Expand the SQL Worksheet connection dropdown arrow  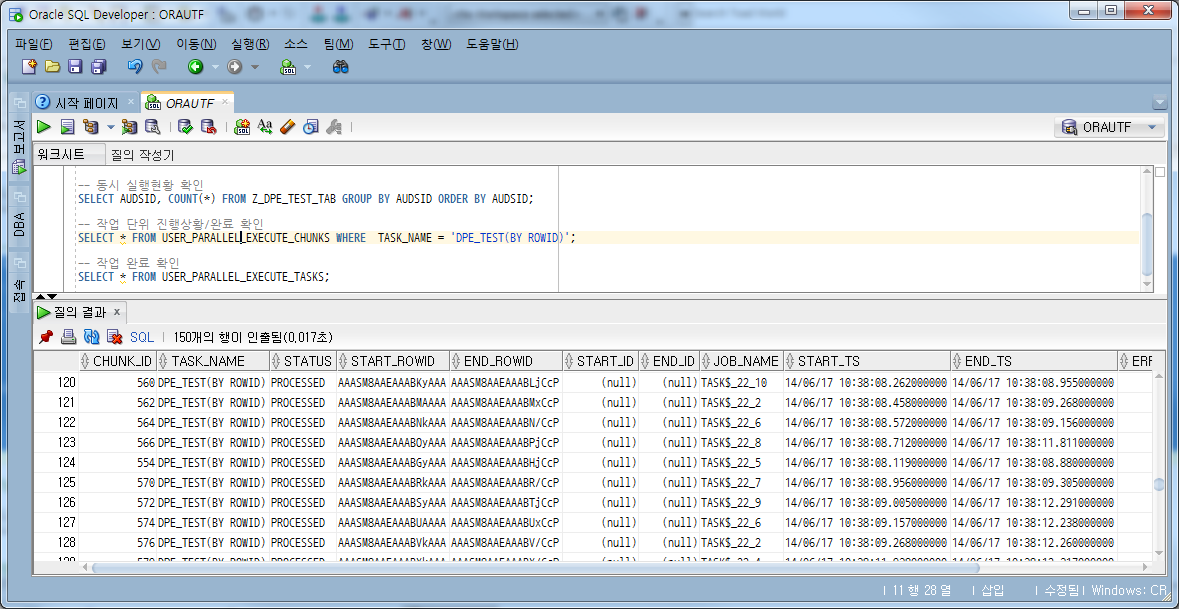coord(307,68)
